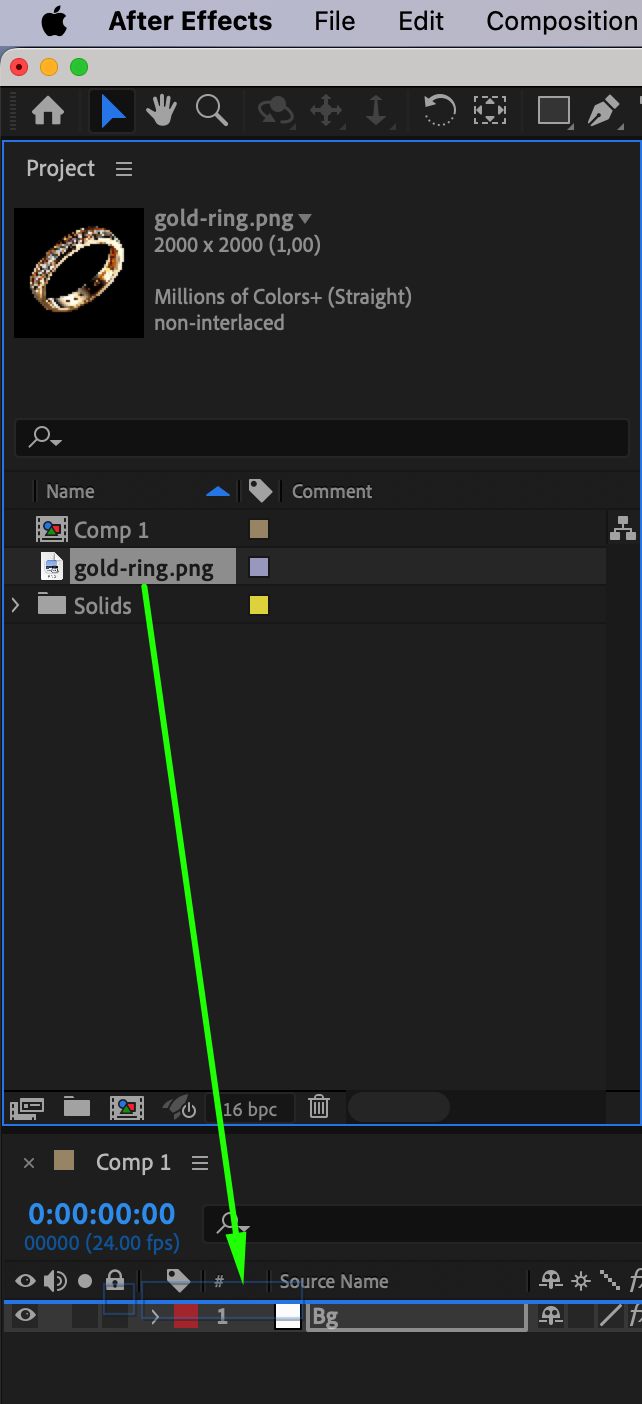The width and height of the screenshot is (642, 1404).
Task: Delete selected item with trash icon
Action: (318, 1107)
